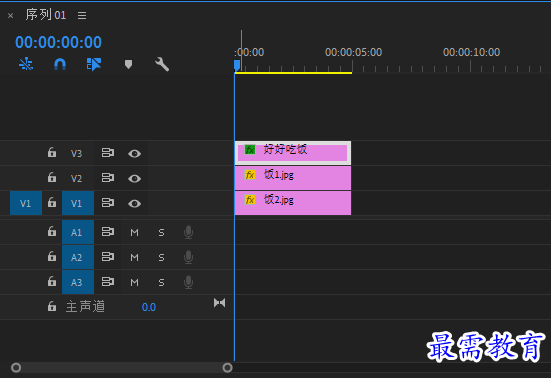Solo audio track A1
This screenshot has height=378, width=551.
[161, 232]
